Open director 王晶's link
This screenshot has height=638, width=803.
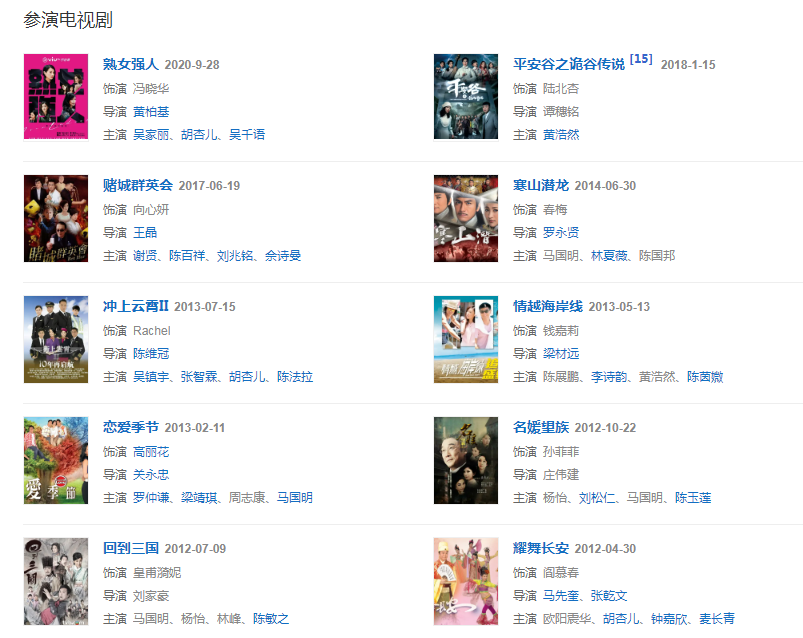145,232
